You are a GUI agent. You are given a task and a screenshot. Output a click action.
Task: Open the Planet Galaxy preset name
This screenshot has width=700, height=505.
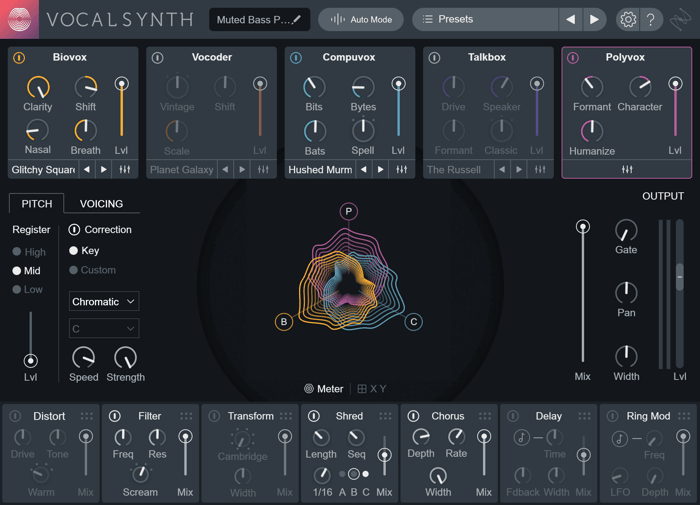[x=182, y=170]
